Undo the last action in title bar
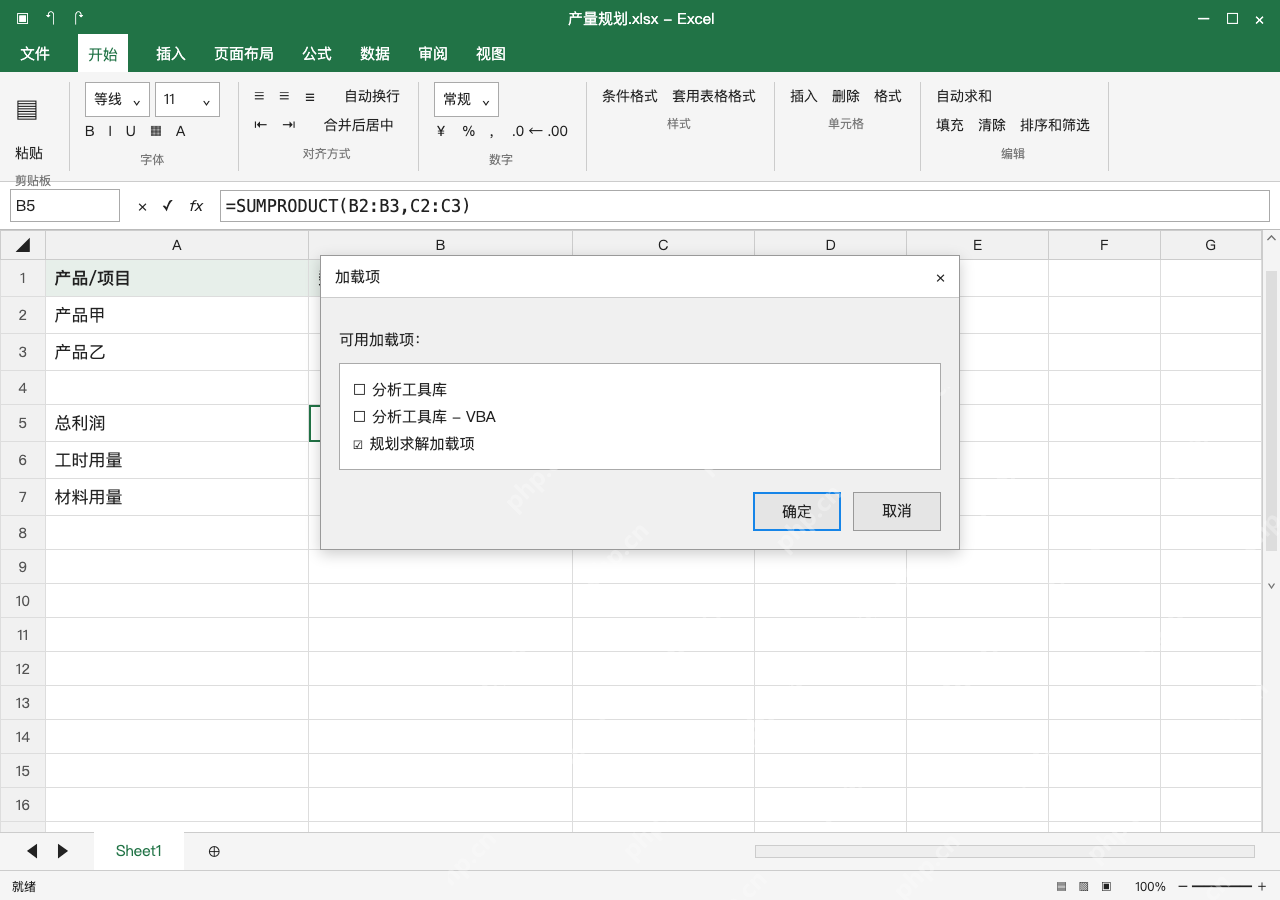 point(50,18)
